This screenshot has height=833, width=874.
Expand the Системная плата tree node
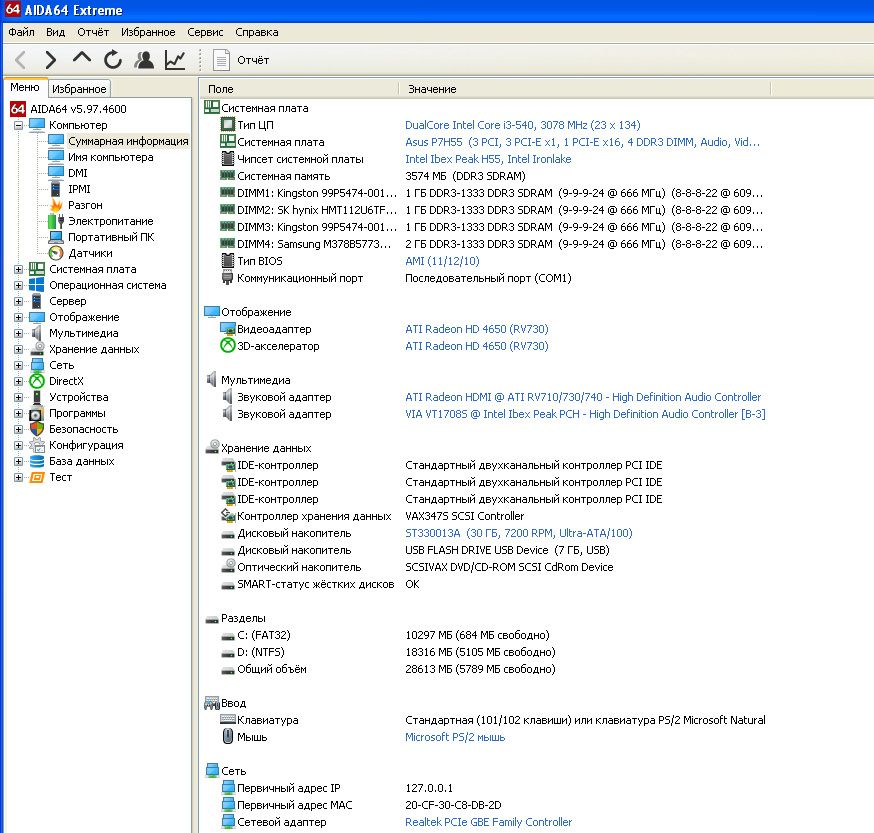click(x=18, y=269)
